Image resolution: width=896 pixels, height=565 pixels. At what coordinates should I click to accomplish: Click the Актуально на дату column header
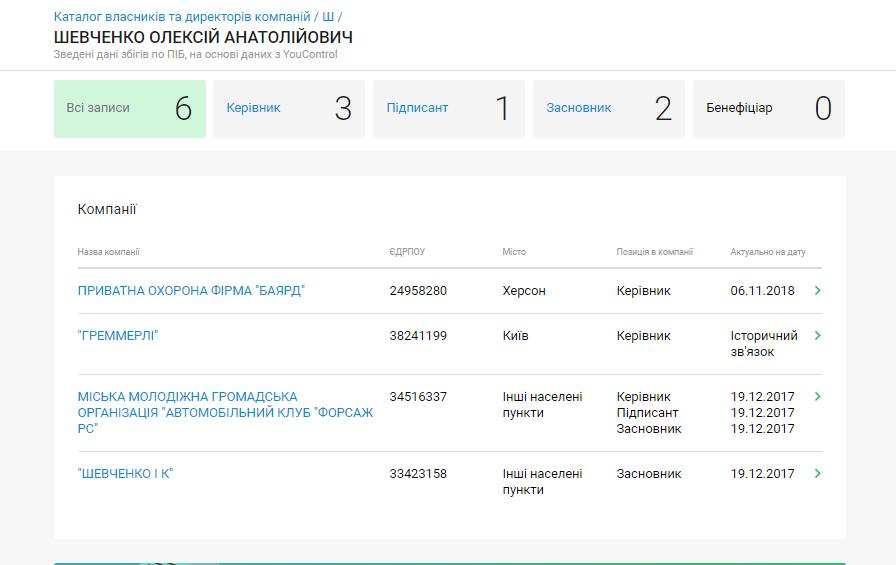pyautogui.click(x=767, y=252)
